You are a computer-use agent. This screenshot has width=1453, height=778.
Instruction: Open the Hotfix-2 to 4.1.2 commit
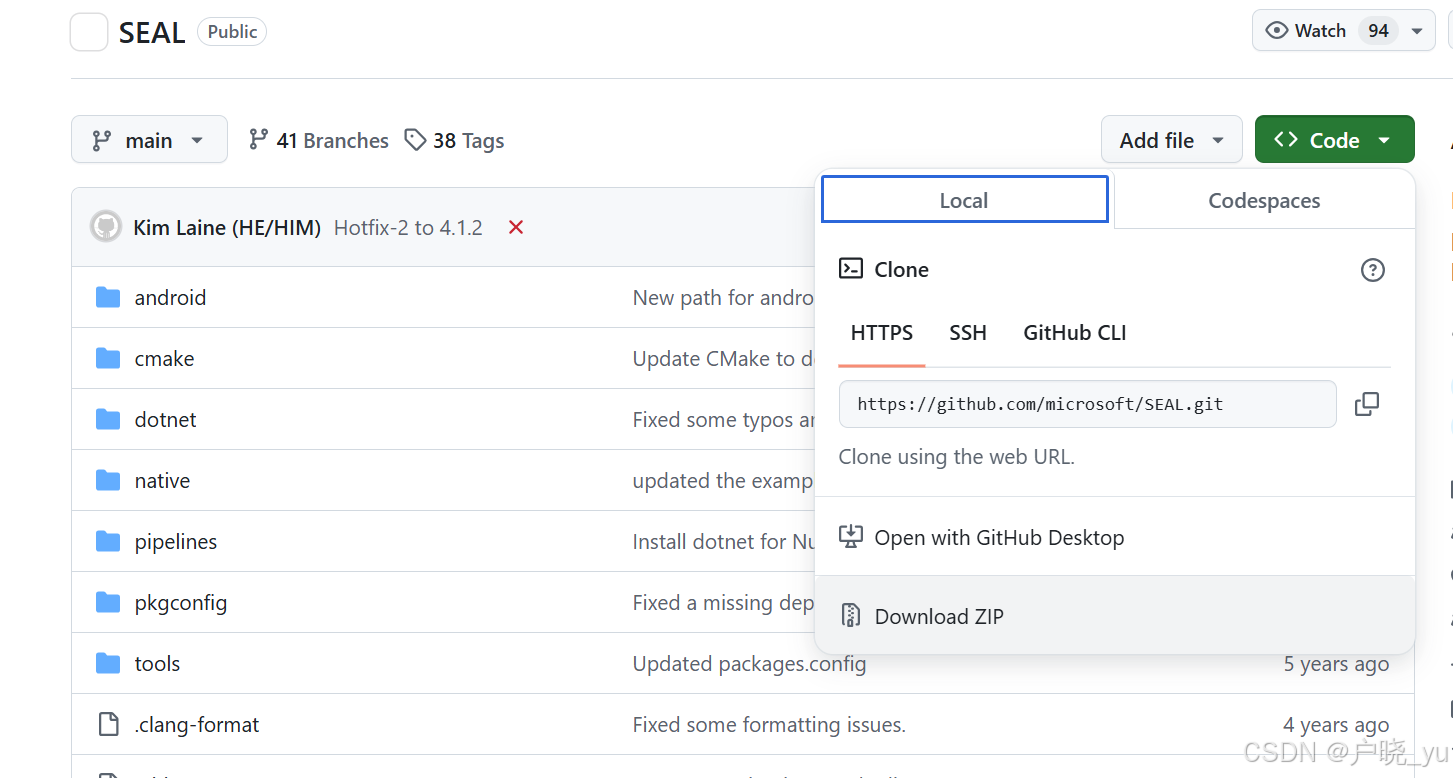(408, 228)
